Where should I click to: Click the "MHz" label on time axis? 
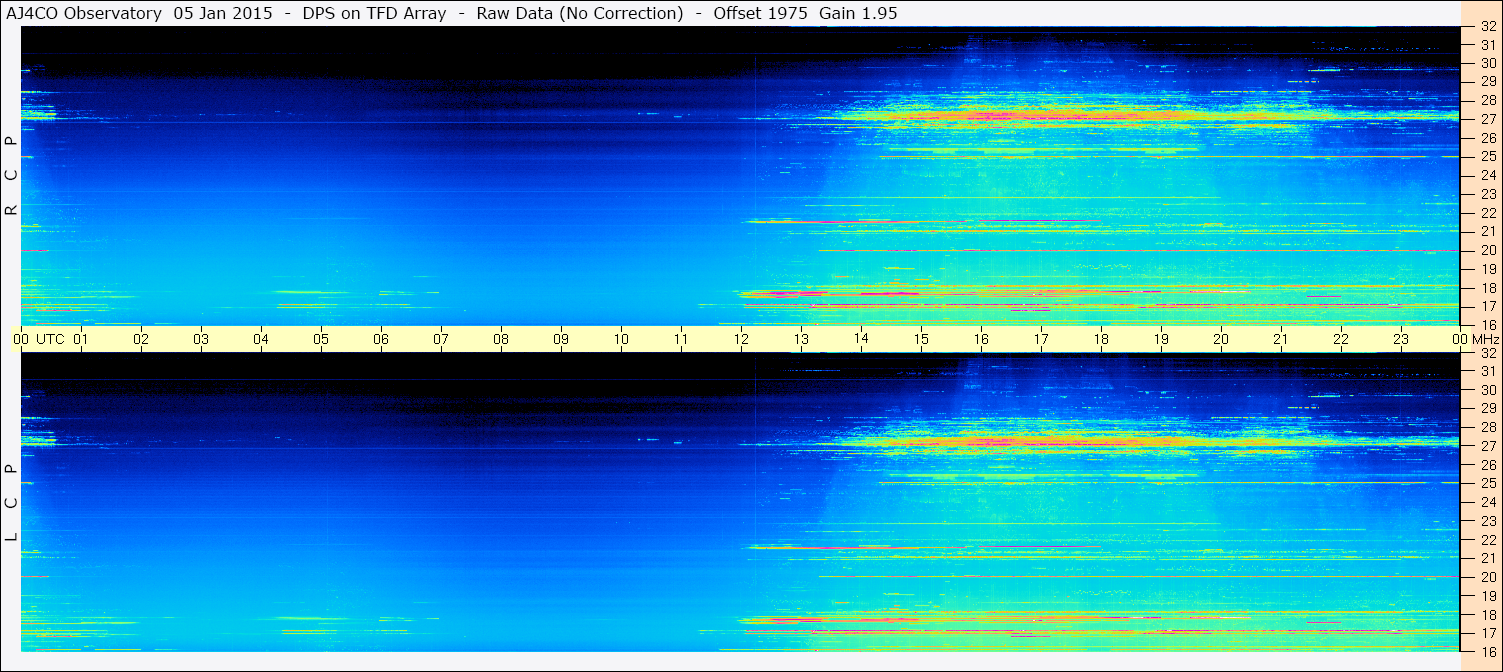point(1486,339)
